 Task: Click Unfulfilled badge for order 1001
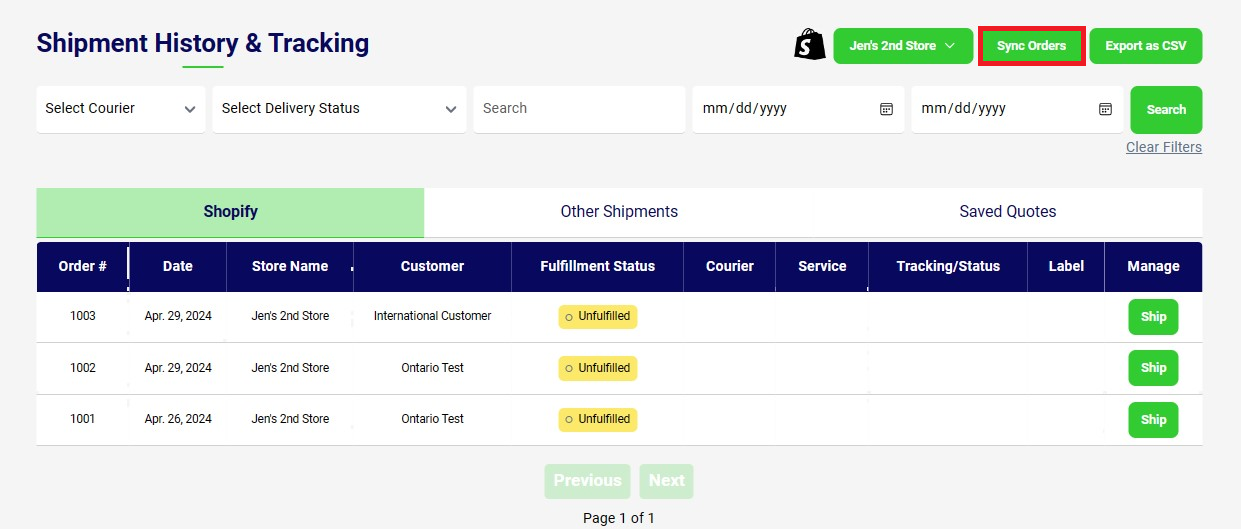pos(598,419)
